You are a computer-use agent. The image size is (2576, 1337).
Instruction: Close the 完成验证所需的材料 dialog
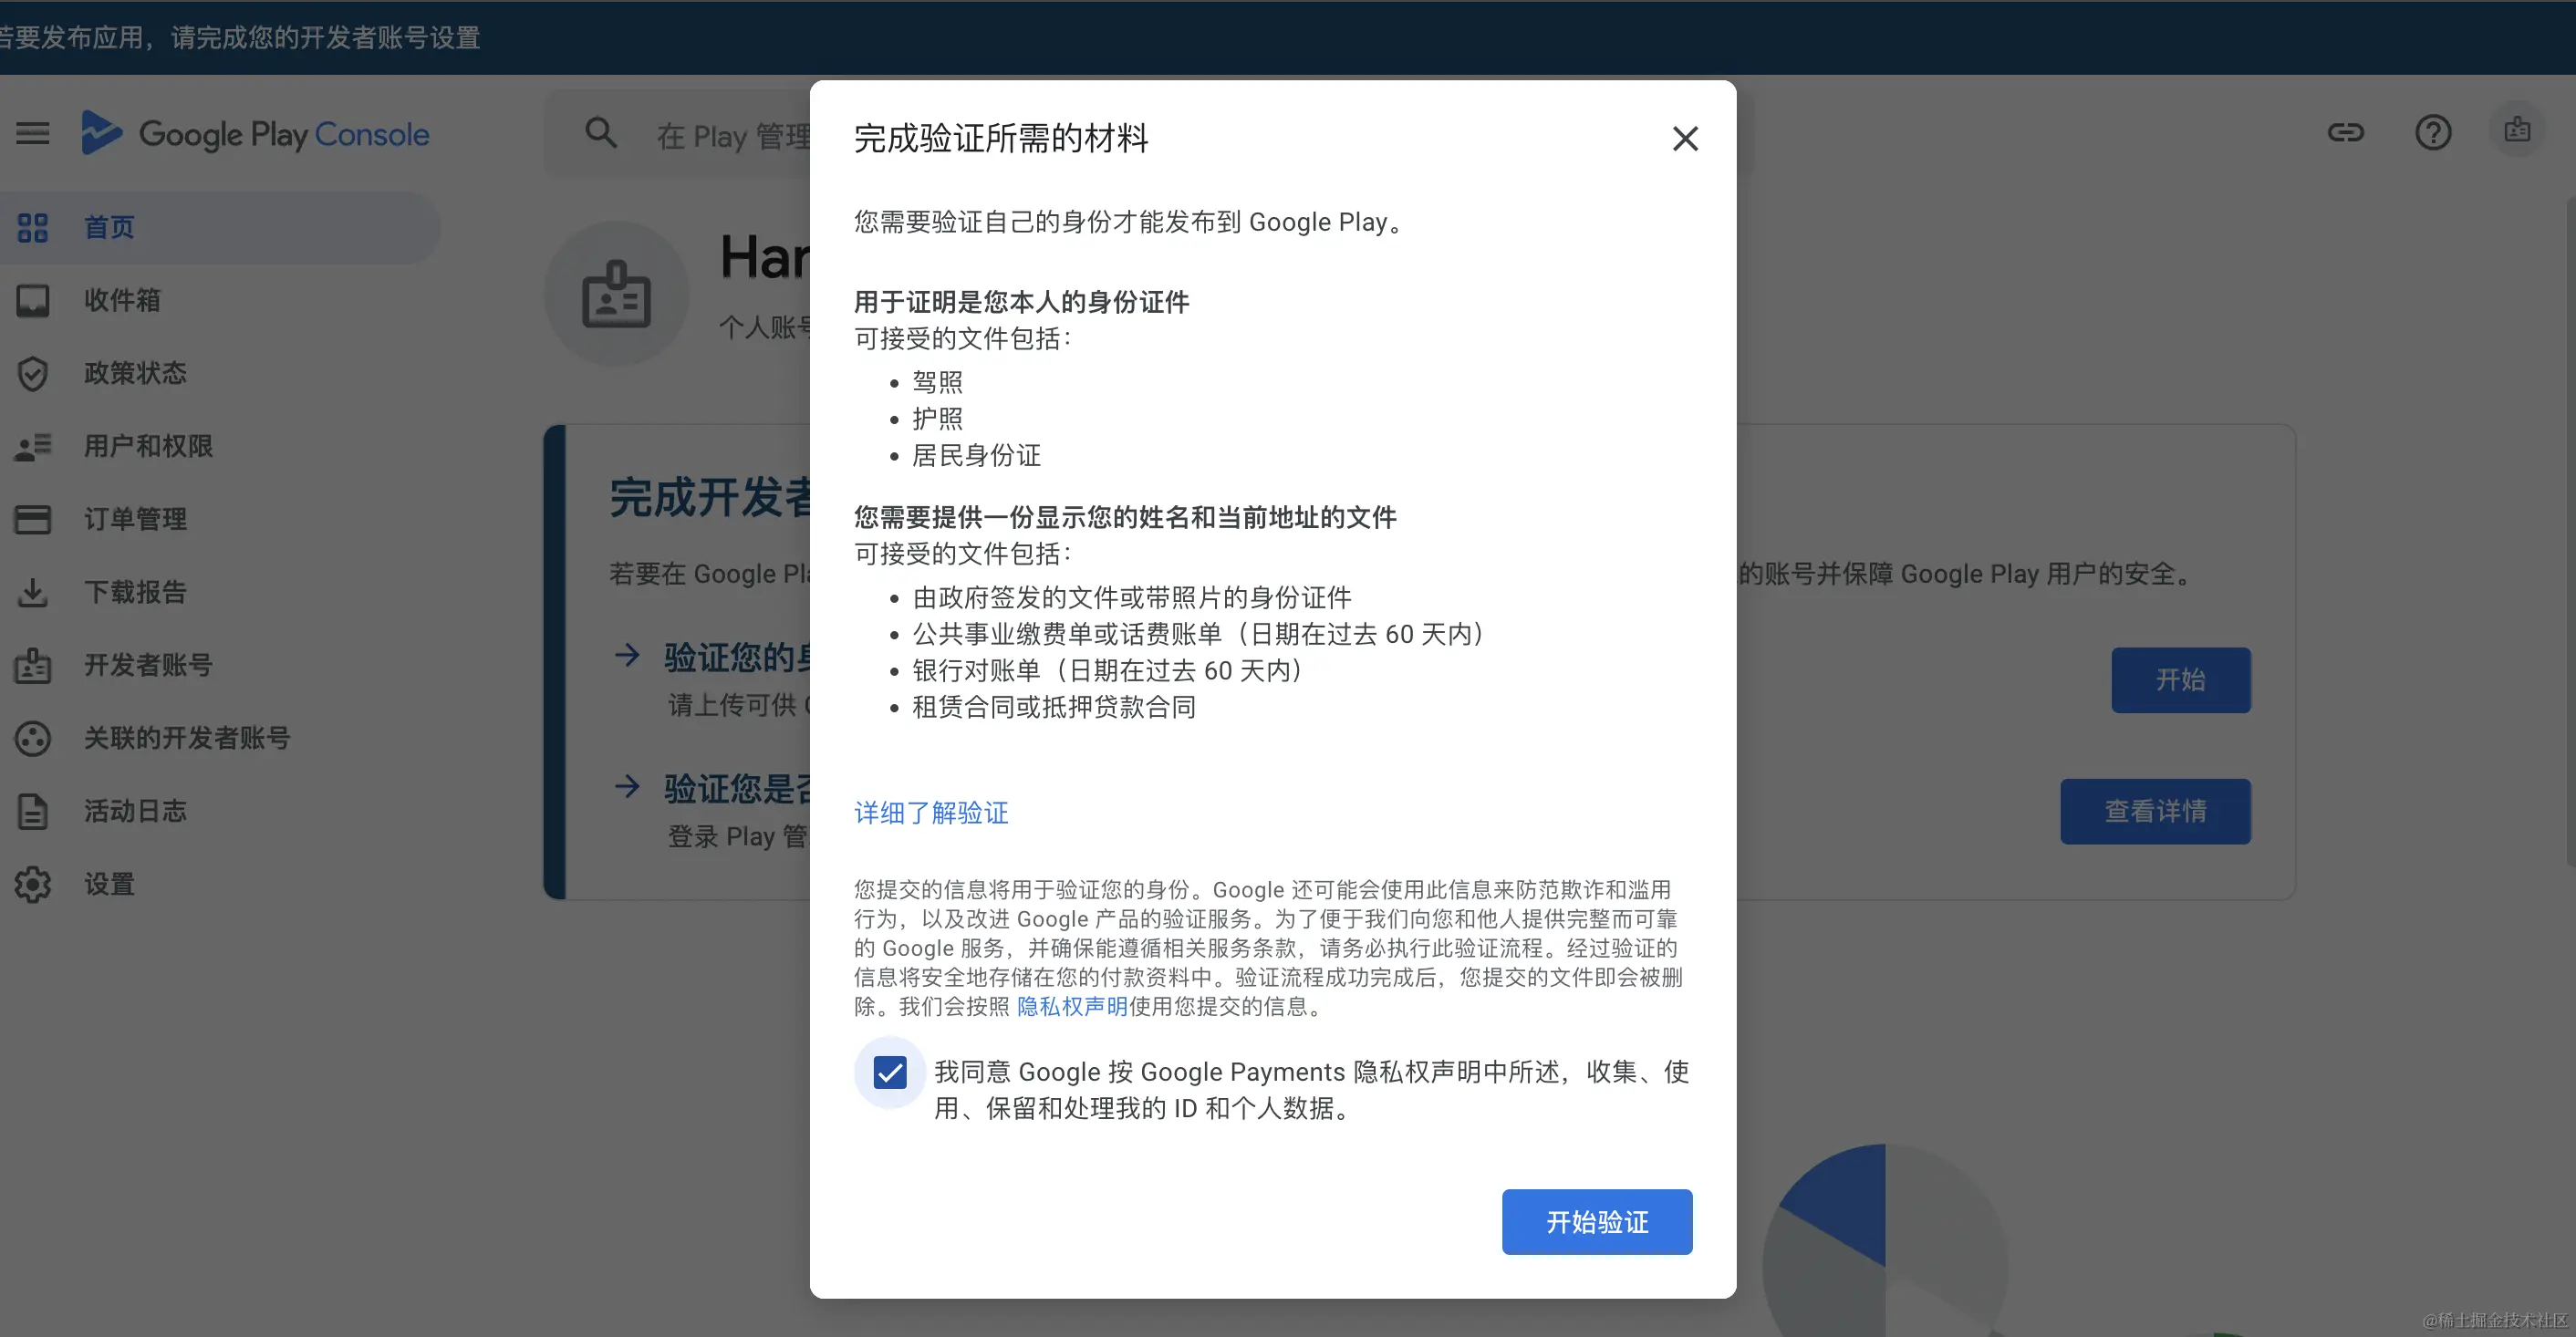point(1685,138)
